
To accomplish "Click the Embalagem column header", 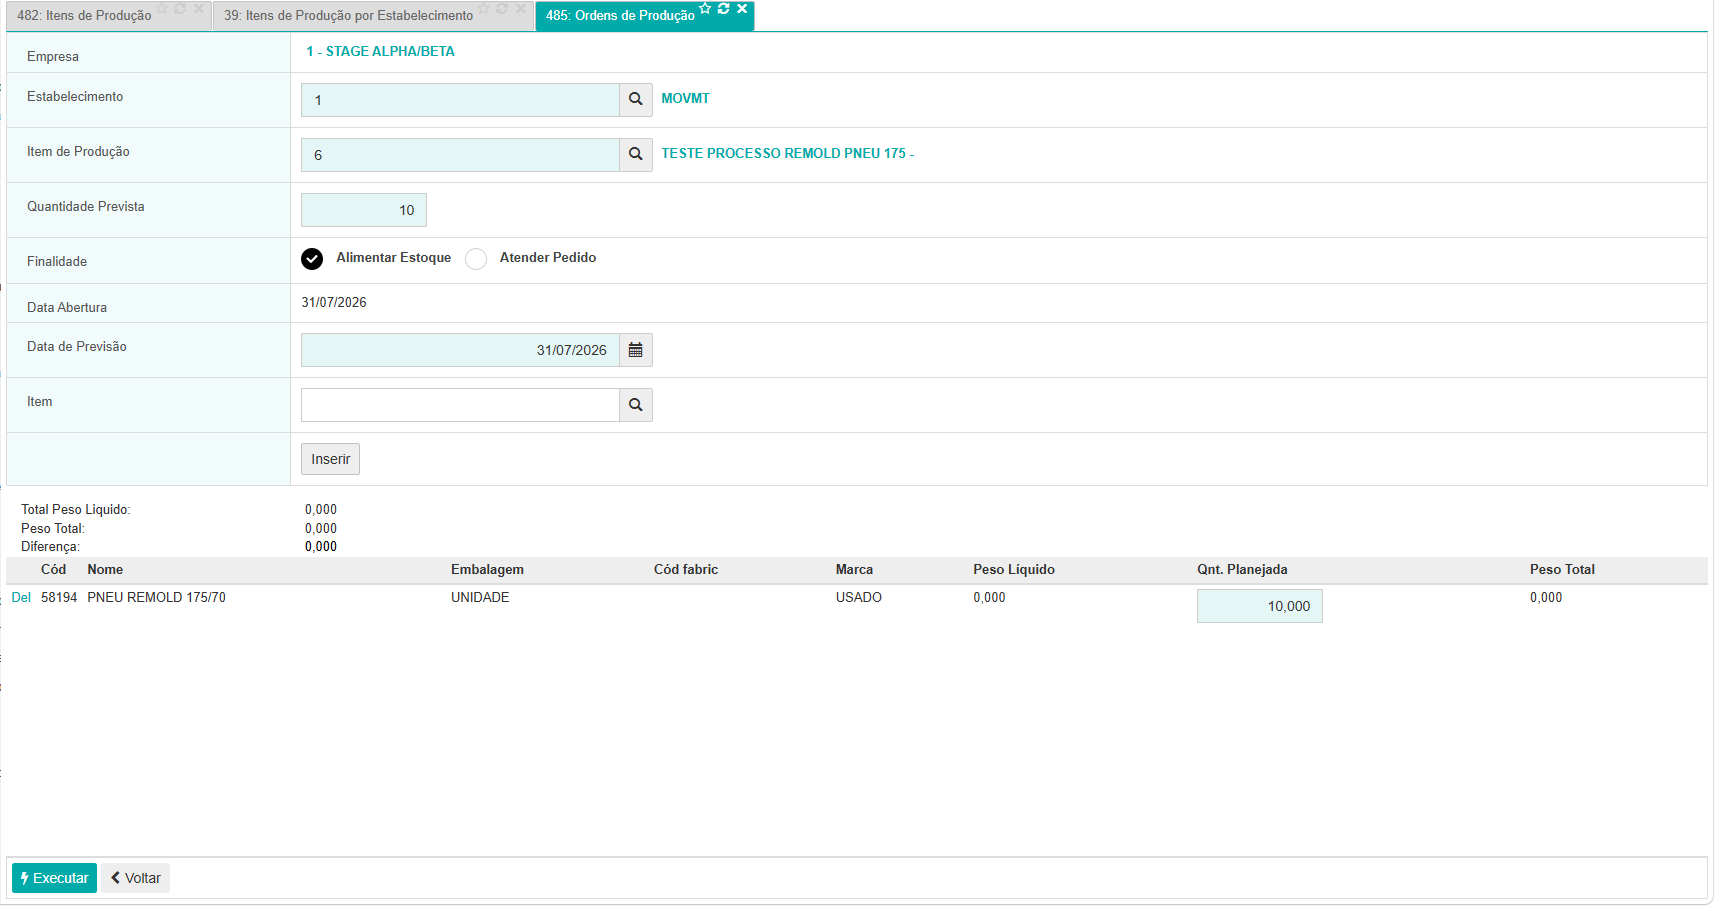I will (487, 569).
